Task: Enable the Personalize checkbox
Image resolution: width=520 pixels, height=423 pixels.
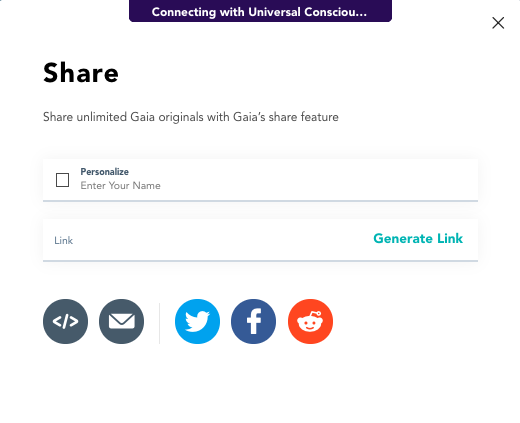Action: 62,180
